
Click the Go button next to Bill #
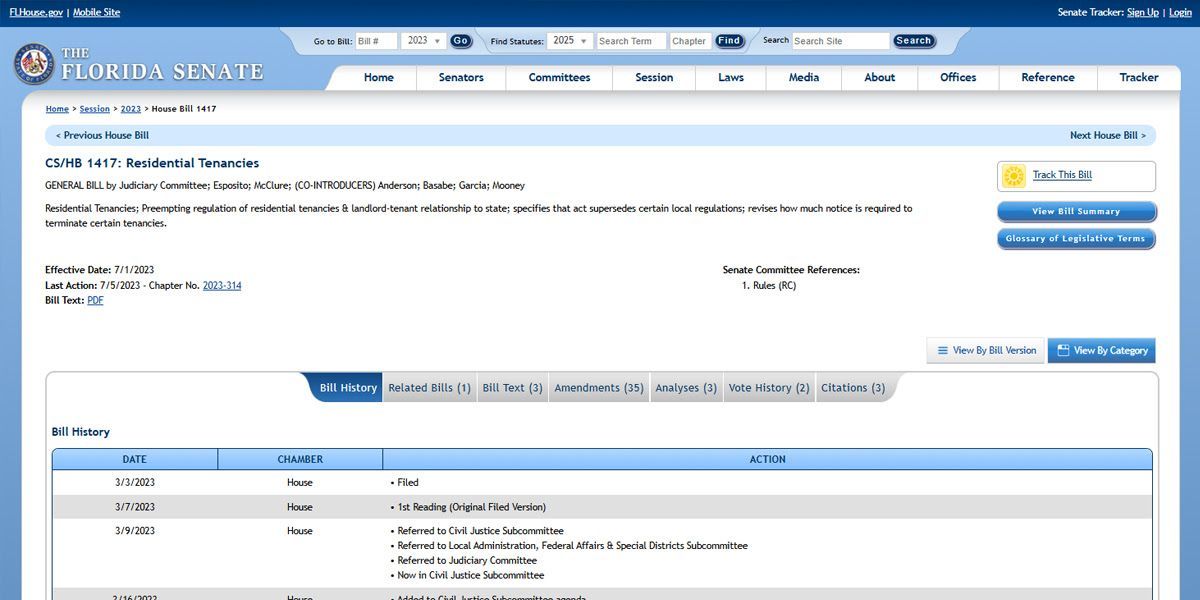point(461,41)
